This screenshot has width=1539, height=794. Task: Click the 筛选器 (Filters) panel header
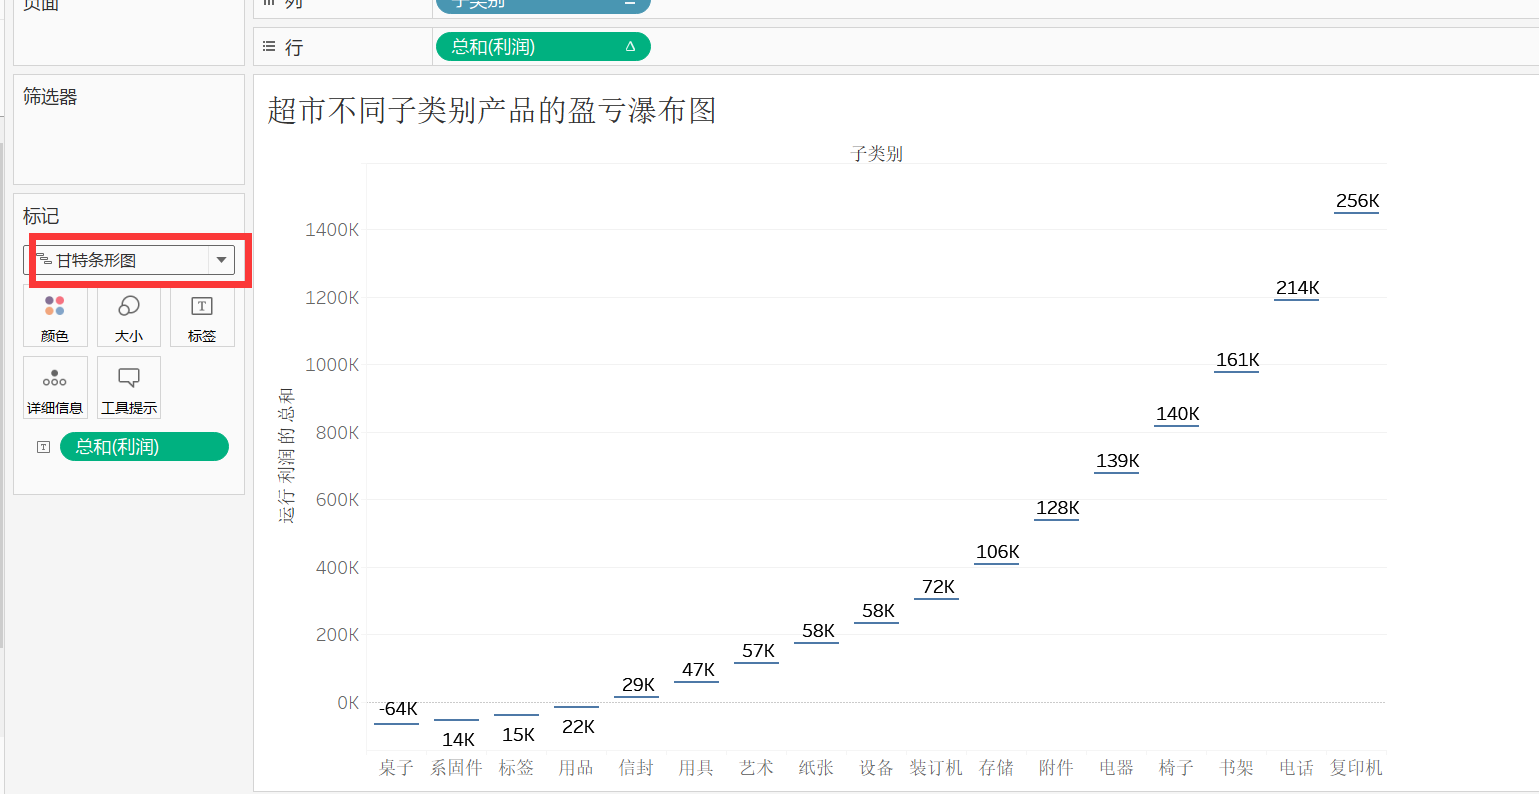pos(49,96)
